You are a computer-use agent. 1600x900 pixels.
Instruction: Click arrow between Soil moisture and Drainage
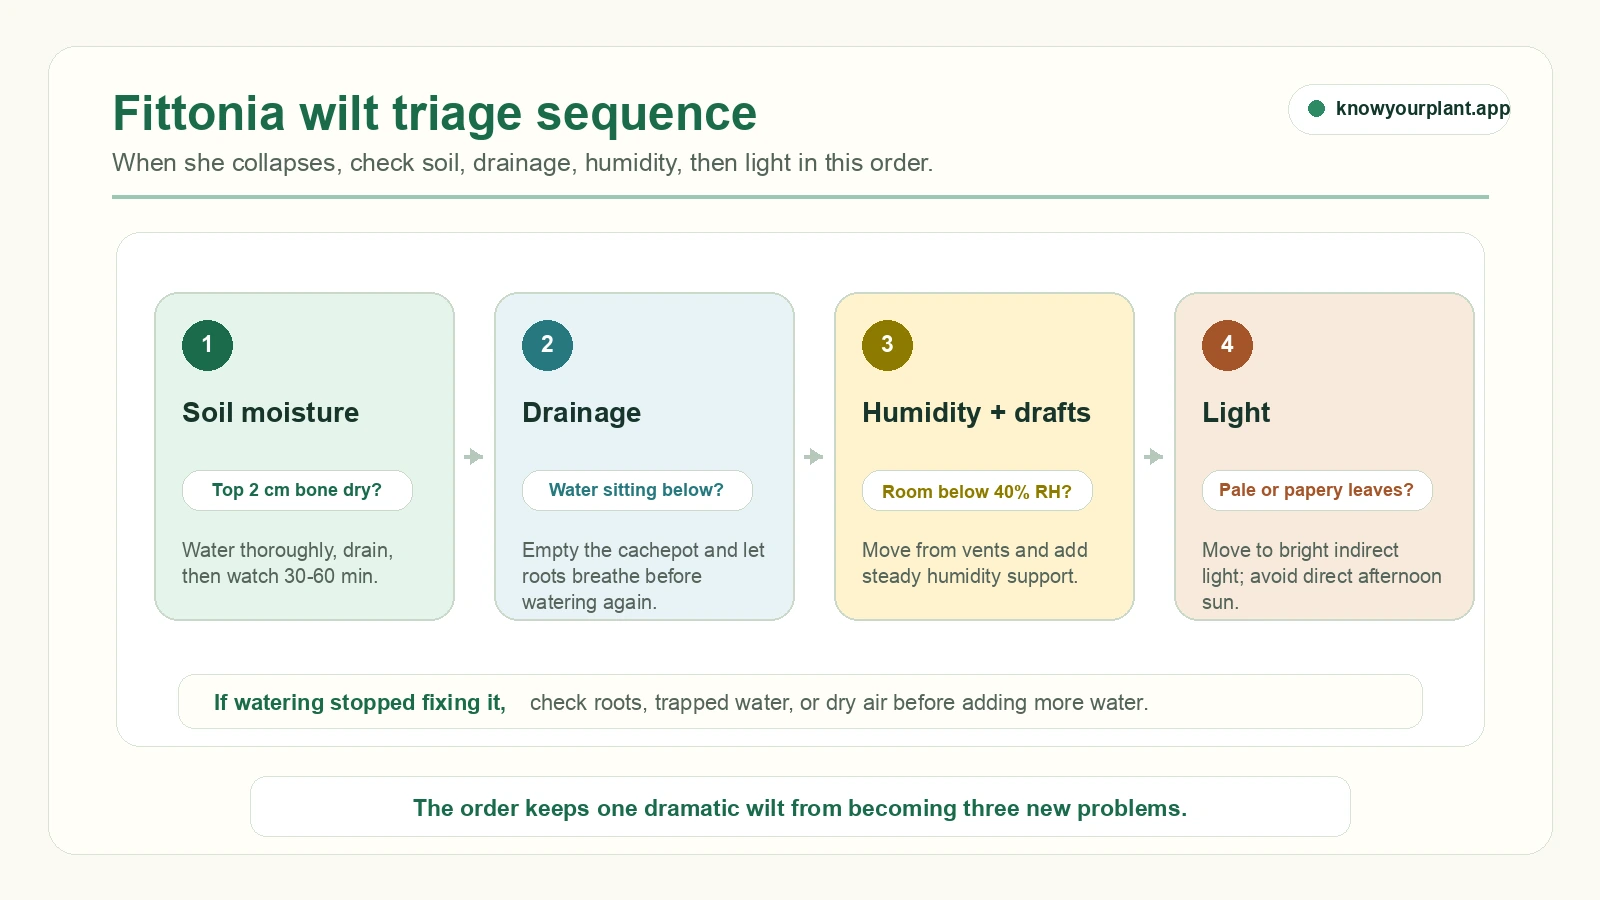[474, 457]
